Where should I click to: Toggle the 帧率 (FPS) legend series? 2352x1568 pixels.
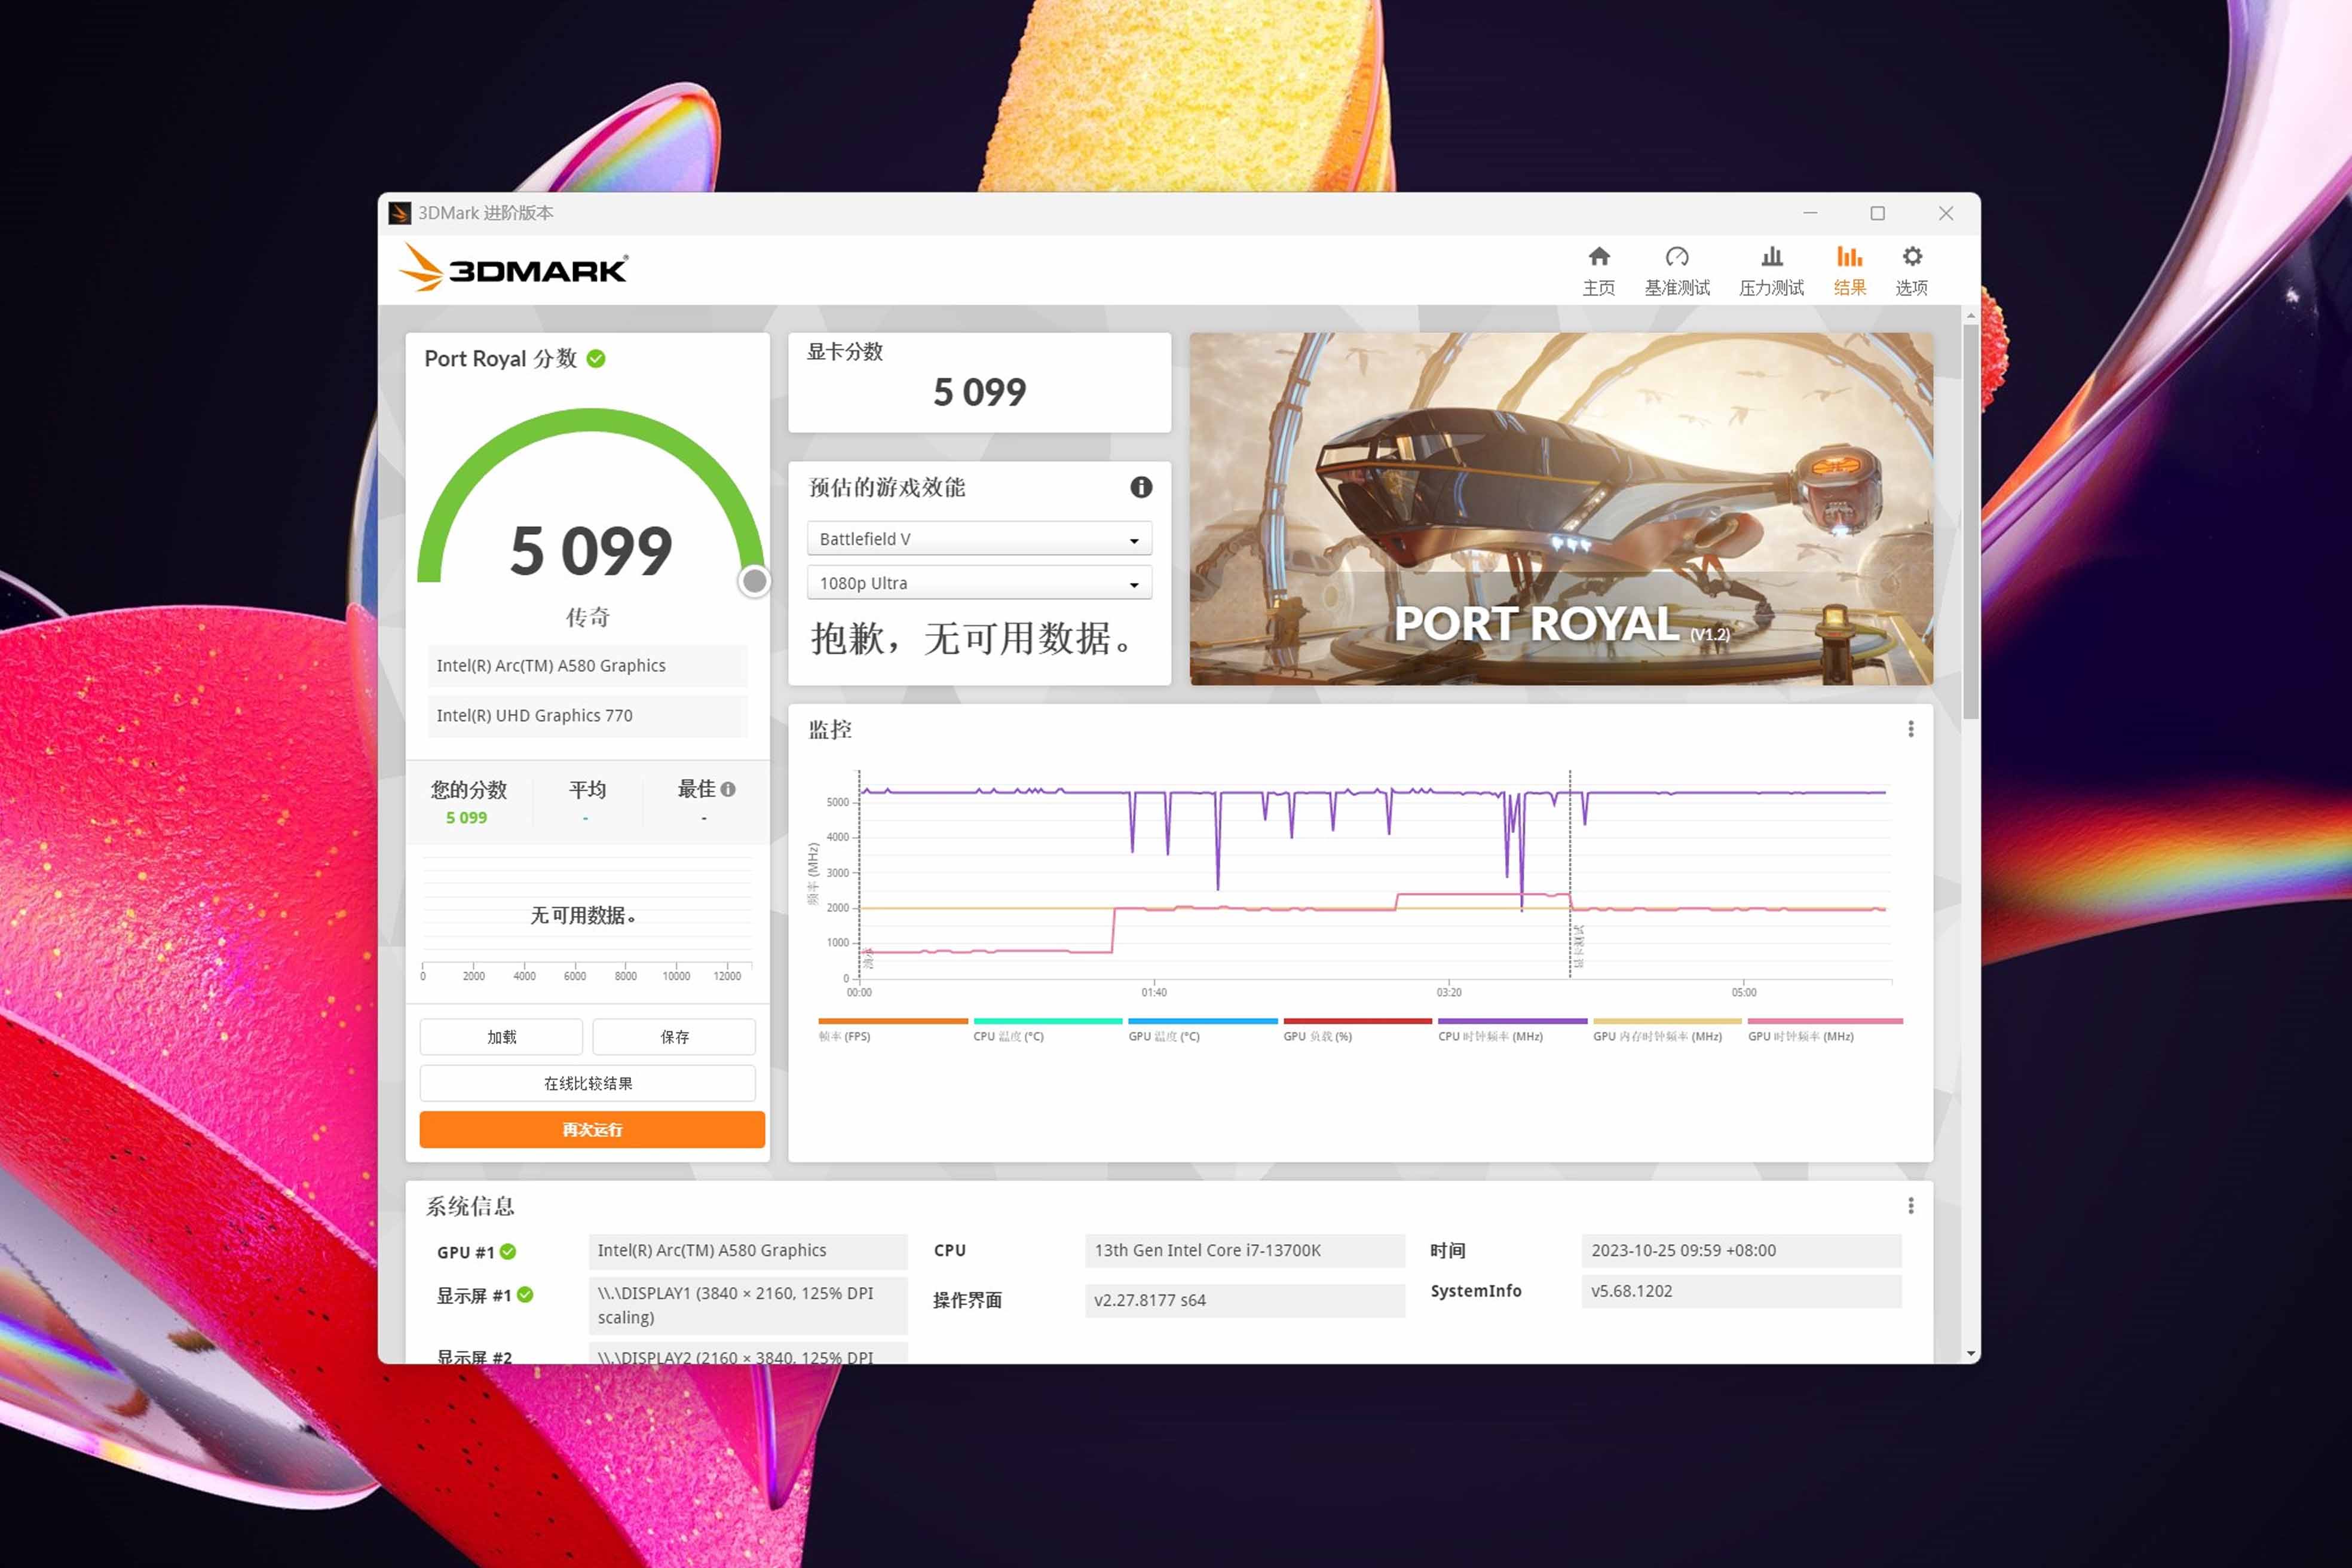click(892, 1031)
